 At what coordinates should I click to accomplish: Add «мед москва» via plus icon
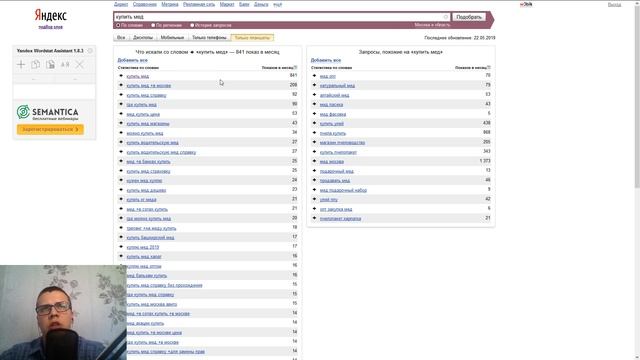(314, 161)
